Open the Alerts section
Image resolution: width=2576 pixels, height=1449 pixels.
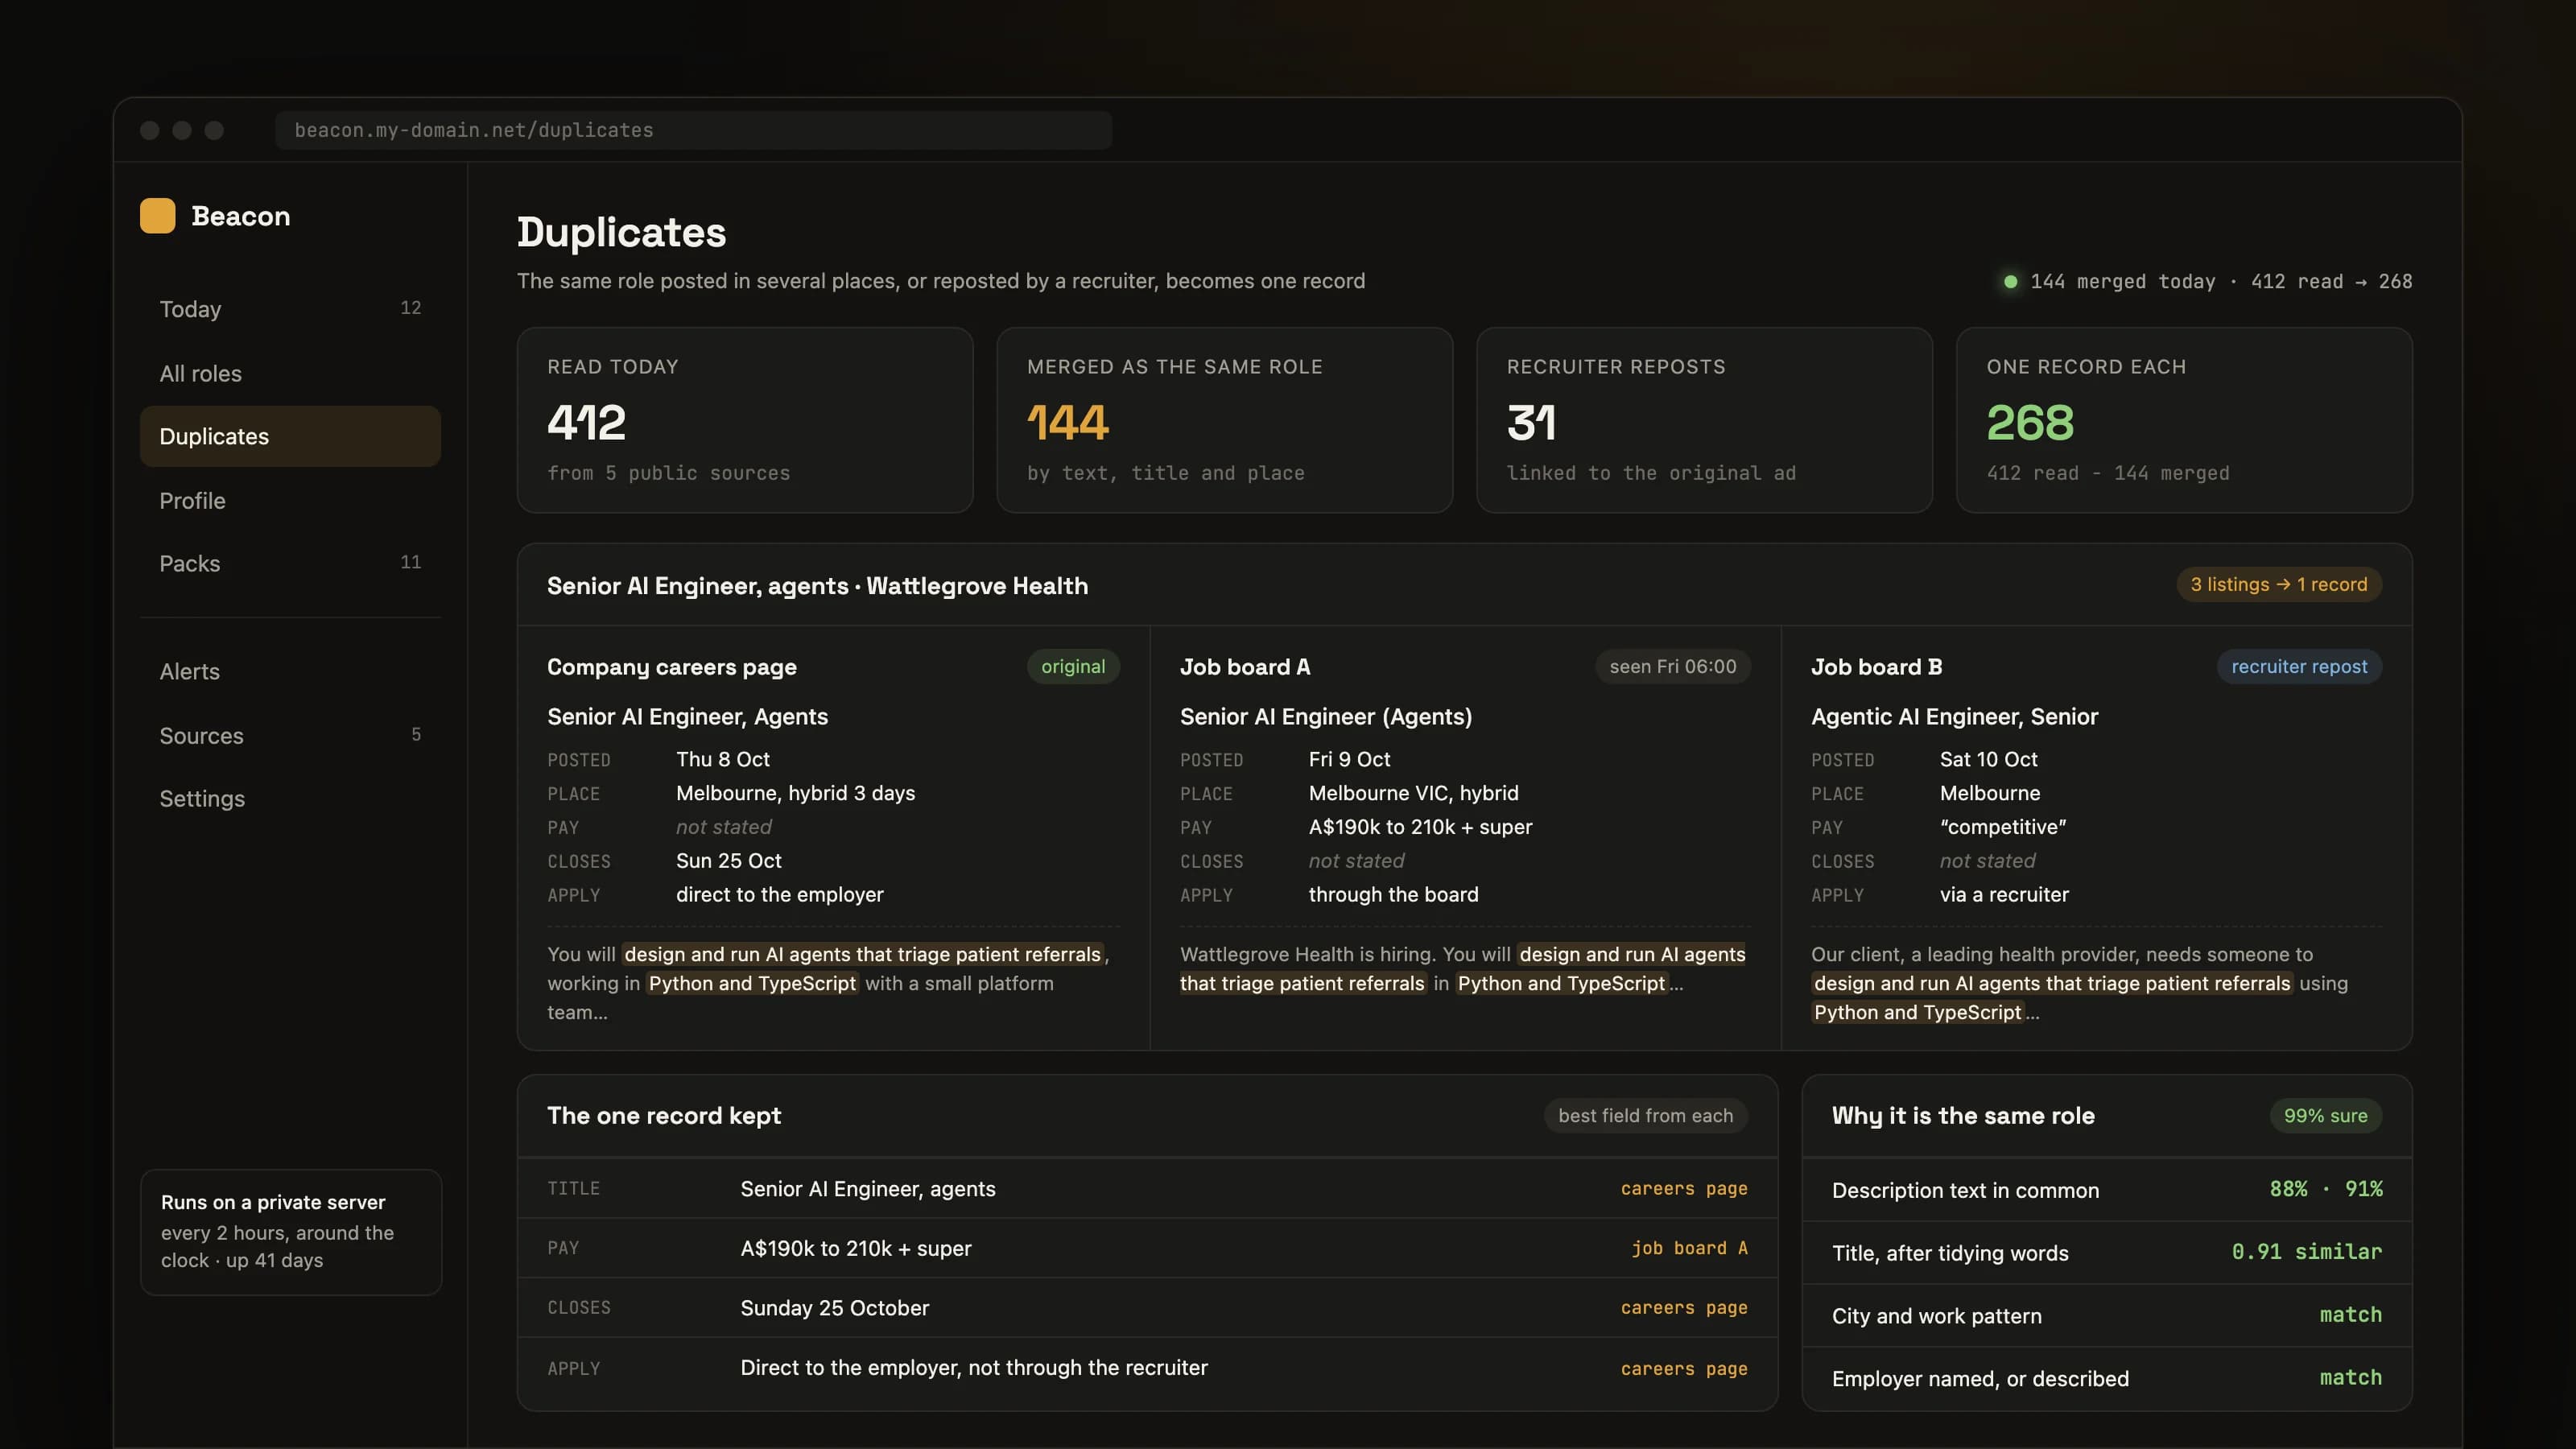290,671
